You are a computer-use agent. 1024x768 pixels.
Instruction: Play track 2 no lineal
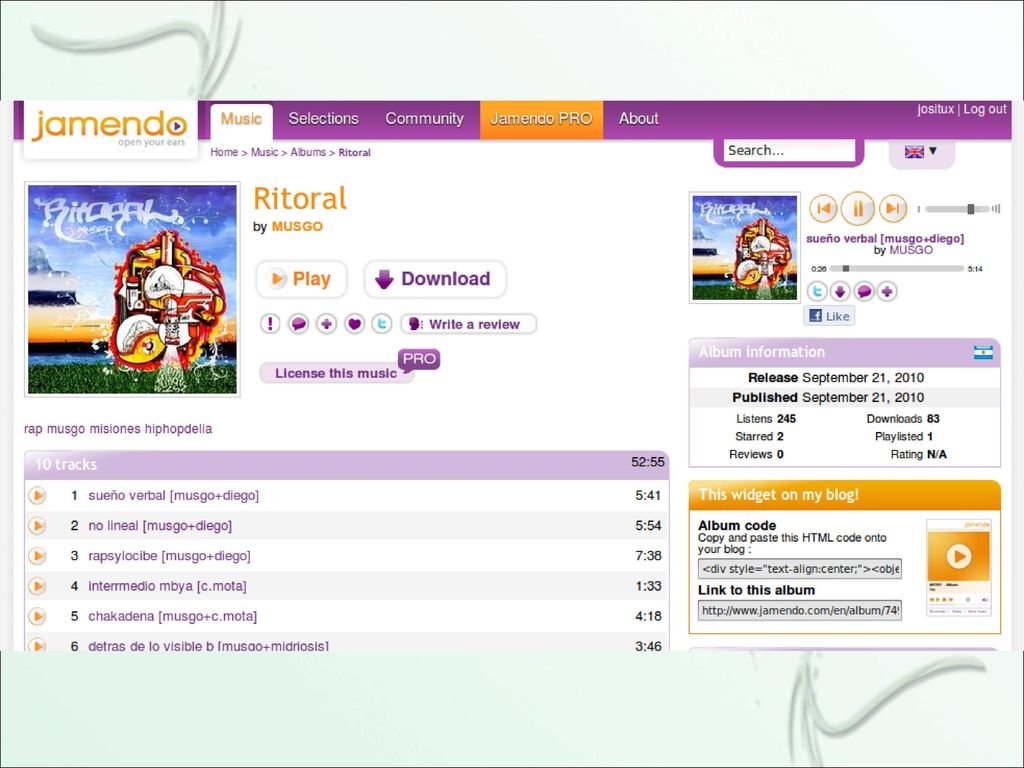tap(37, 526)
